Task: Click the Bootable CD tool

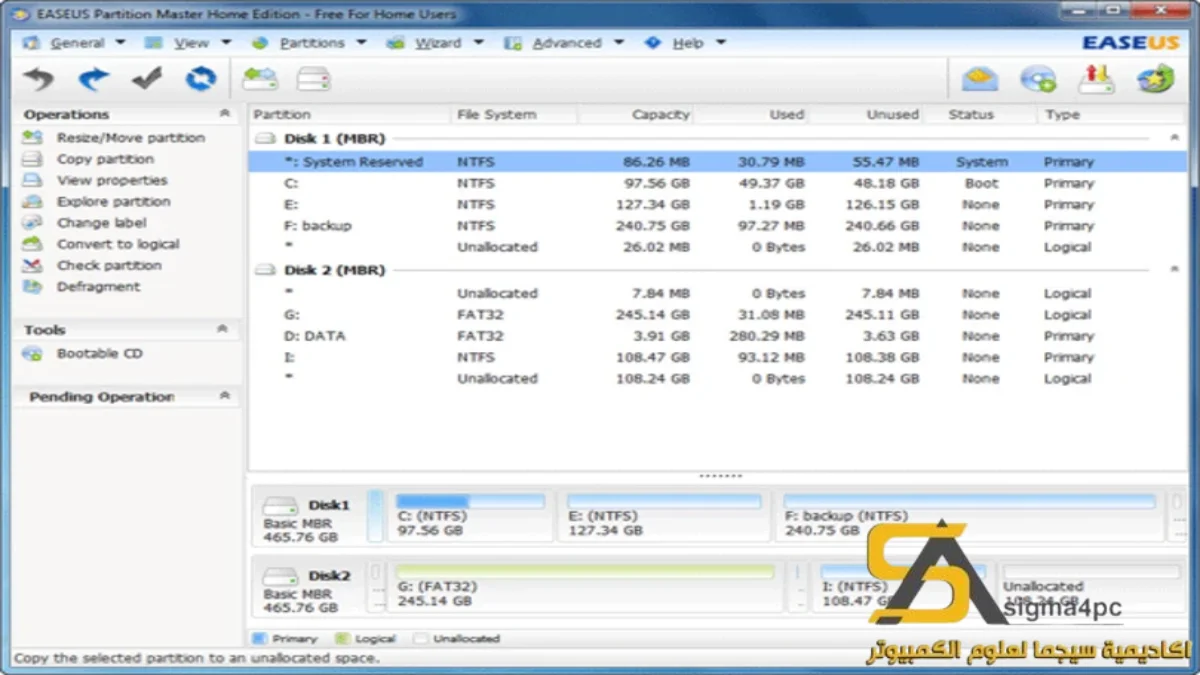Action: [100, 353]
